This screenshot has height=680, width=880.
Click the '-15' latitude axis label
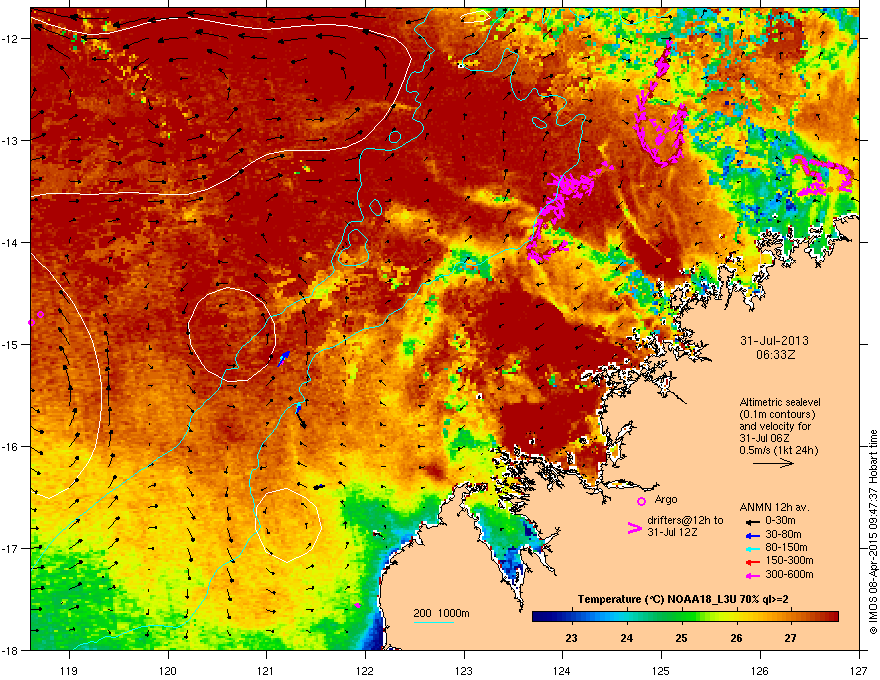[x=10, y=344]
